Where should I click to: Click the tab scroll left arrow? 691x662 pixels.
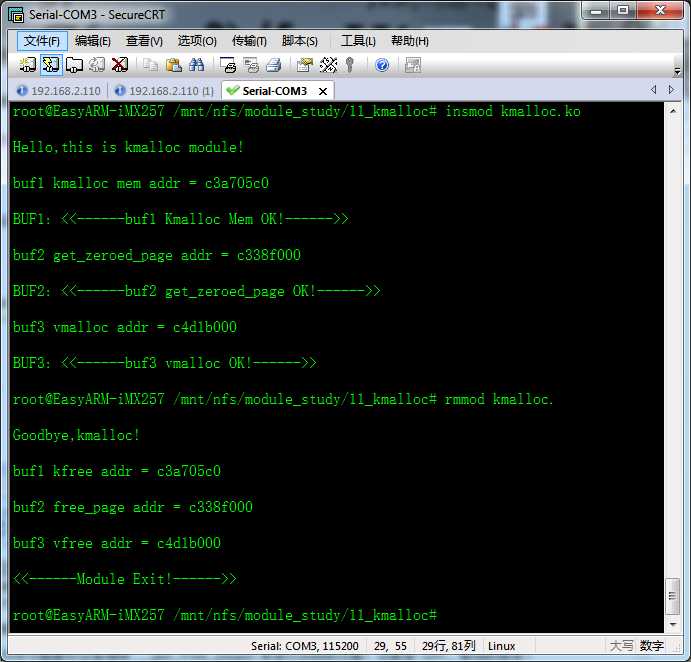click(x=653, y=90)
